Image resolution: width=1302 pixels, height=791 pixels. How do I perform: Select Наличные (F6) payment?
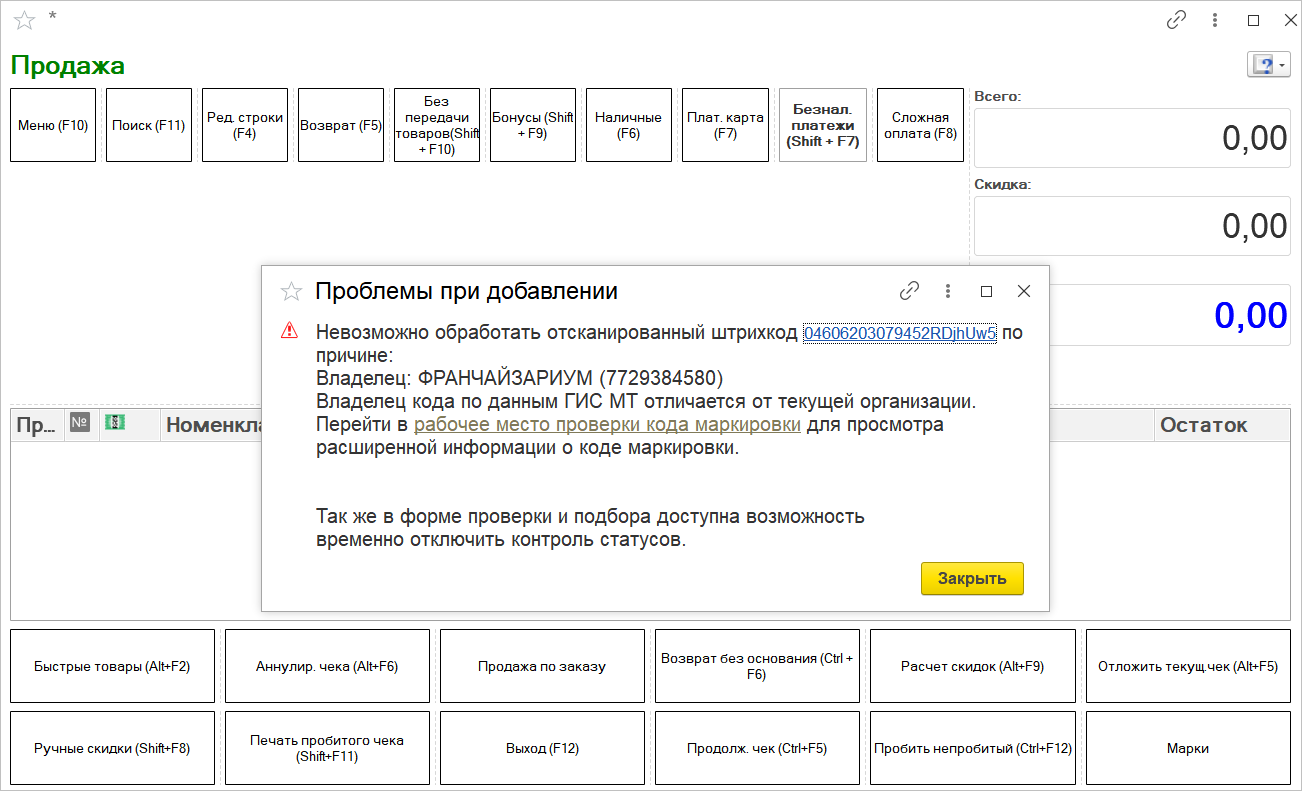pos(628,125)
